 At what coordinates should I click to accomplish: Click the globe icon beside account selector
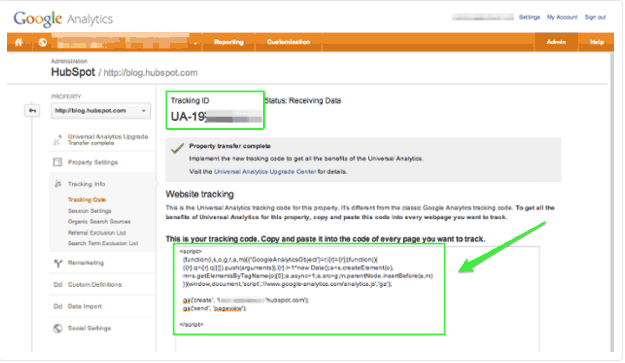coord(43,42)
